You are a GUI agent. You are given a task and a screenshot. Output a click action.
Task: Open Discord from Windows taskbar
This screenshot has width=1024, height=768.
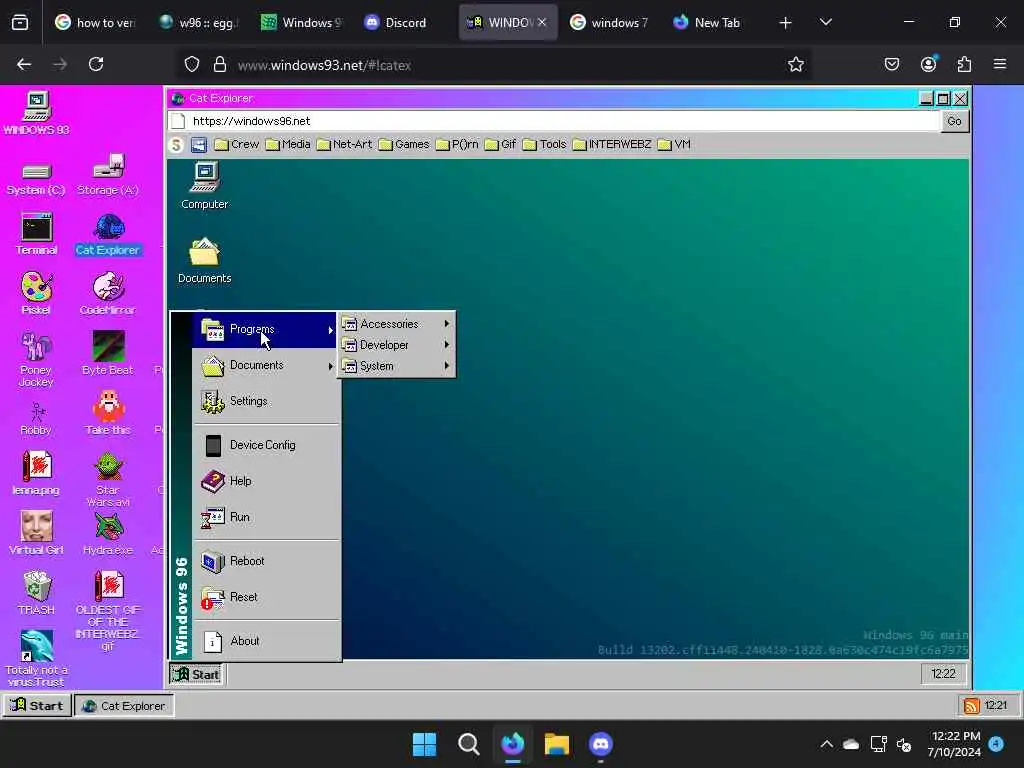[x=601, y=744]
